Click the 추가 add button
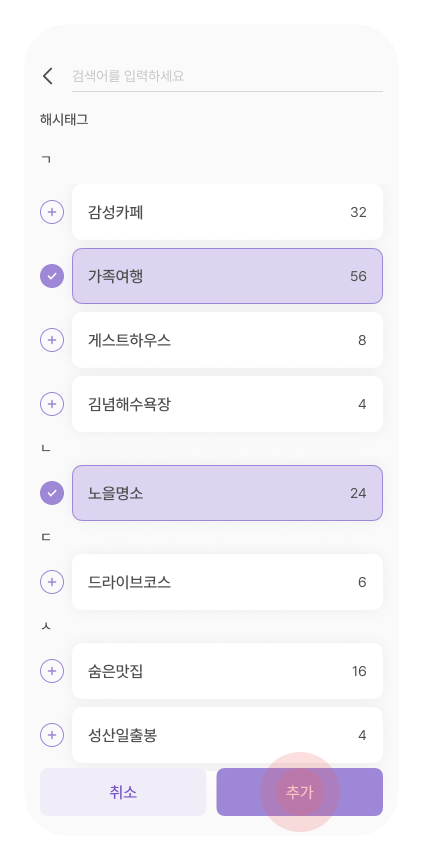The image size is (423, 860). click(x=300, y=792)
